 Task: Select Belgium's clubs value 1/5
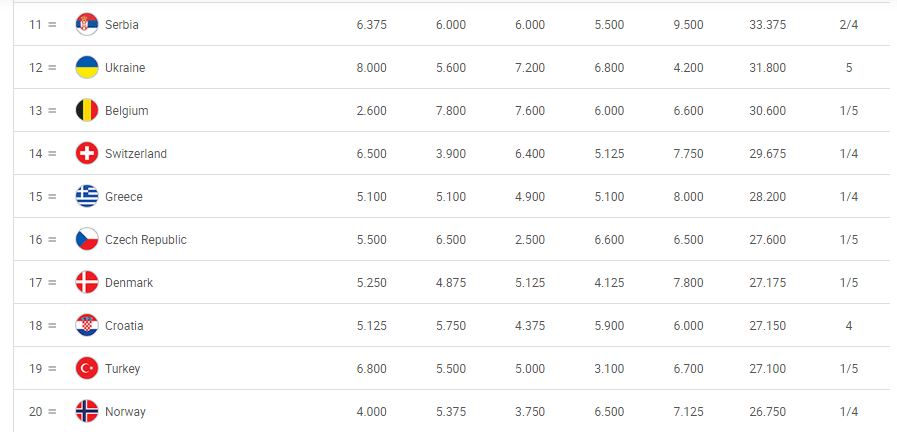tap(849, 110)
